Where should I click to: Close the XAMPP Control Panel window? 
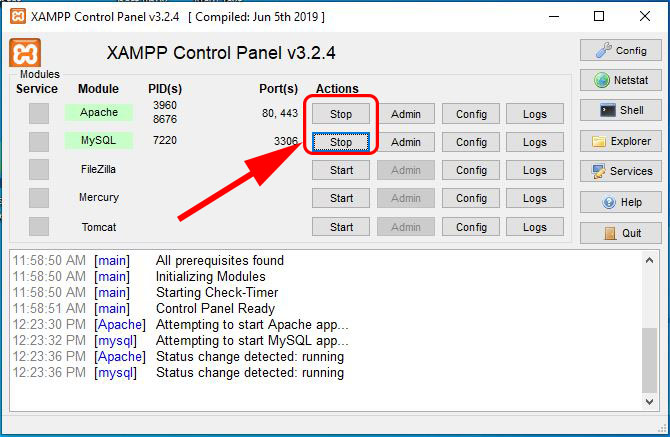click(x=645, y=17)
